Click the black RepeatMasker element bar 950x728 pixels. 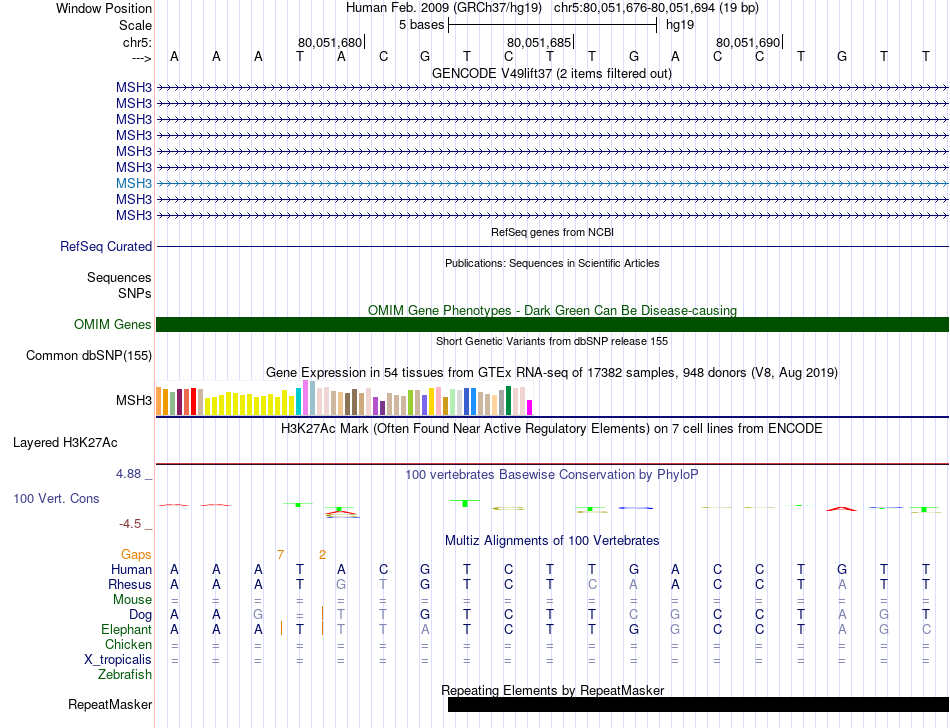pyautogui.click(x=697, y=705)
